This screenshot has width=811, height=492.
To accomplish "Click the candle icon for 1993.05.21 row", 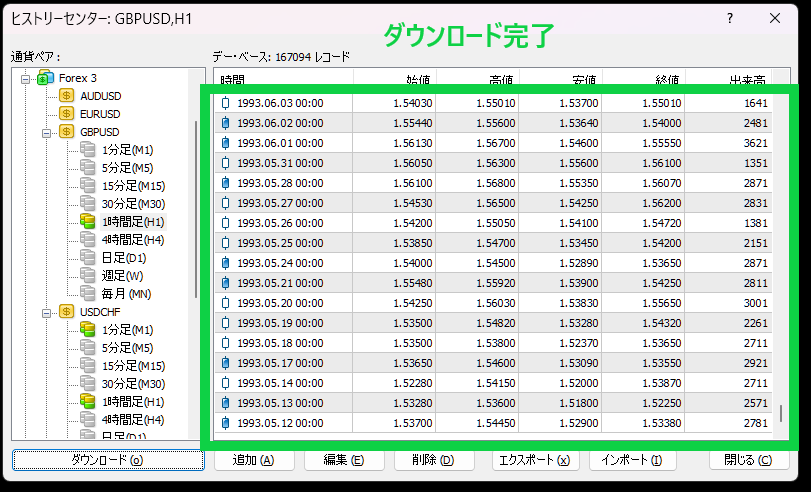I will click(x=225, y=283).
